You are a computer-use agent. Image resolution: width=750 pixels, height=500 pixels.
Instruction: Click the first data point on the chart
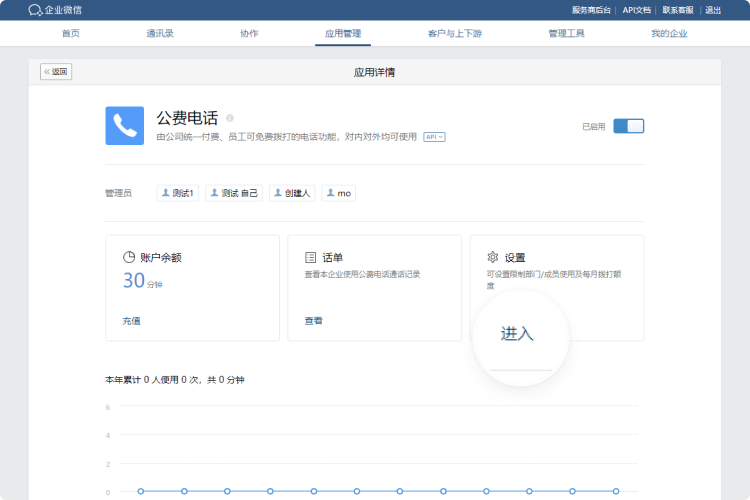(141, 491)
